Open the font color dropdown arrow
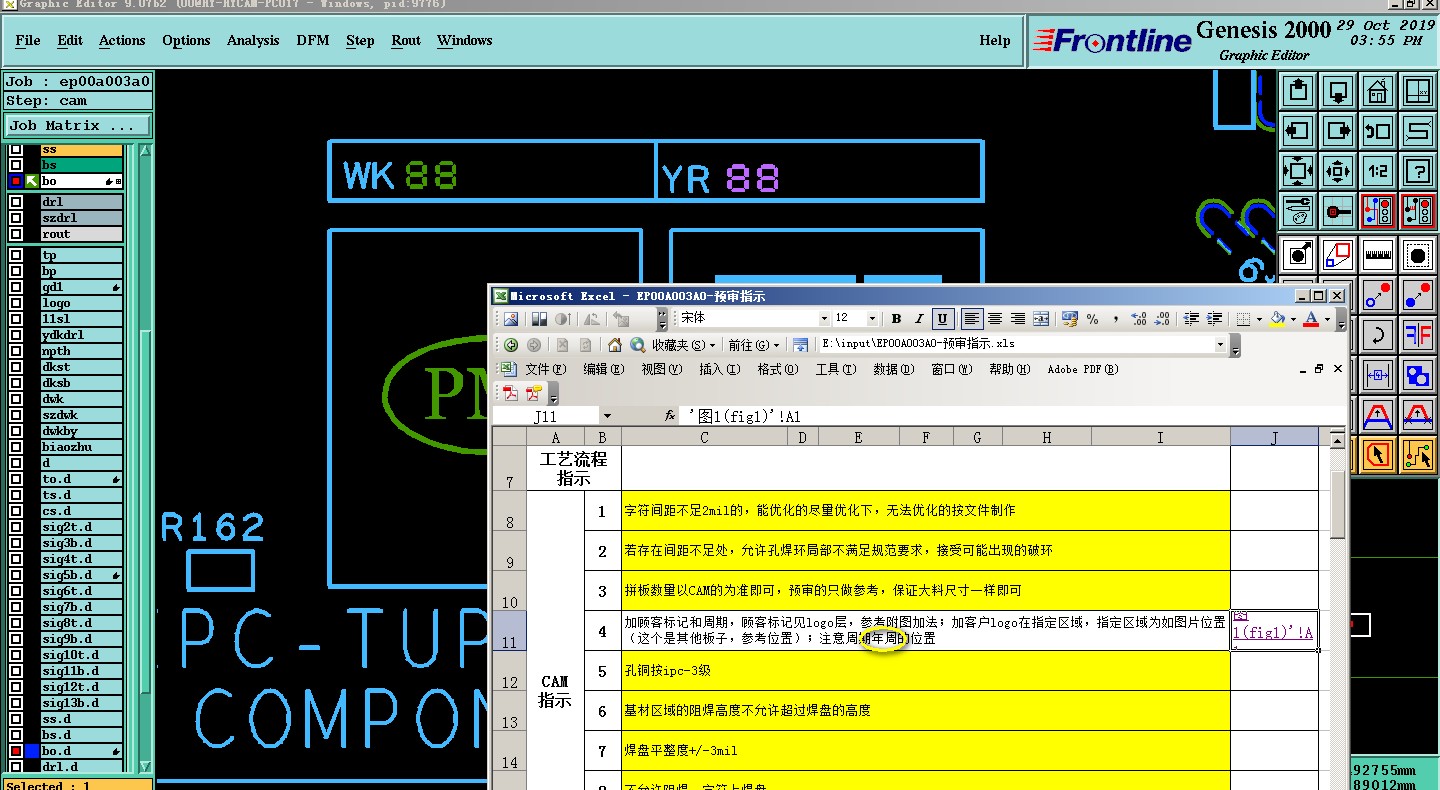Screen dimensions: 1440x790 point(1327,319)
